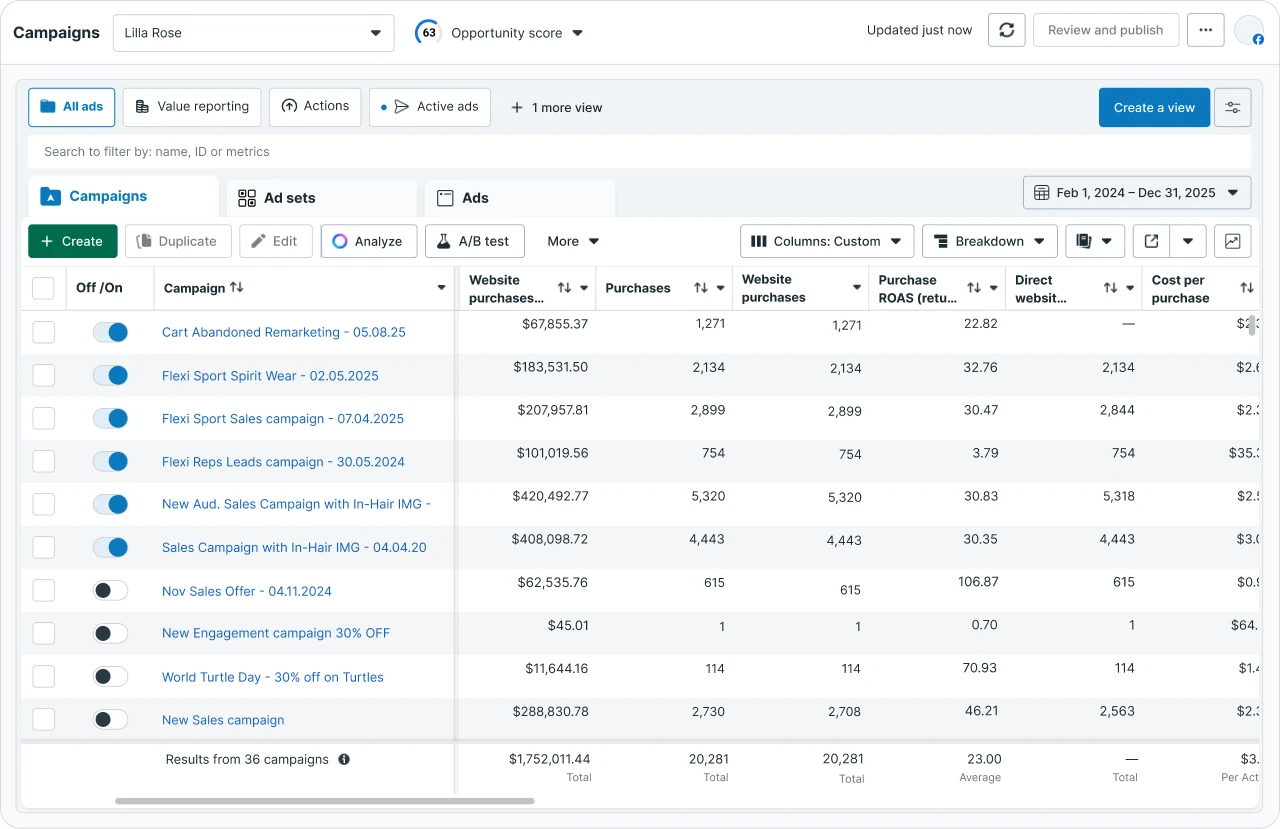The height and width of the screenshot is (829, 1280).
Task: Toggle off Cart Abandoned Remarketing campaign
Action: point(111,332)
